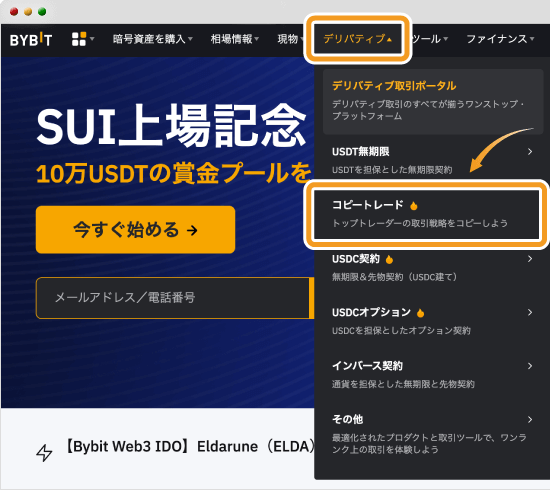Select その他 menu item

pyautogui.click(x=432, y=434)
